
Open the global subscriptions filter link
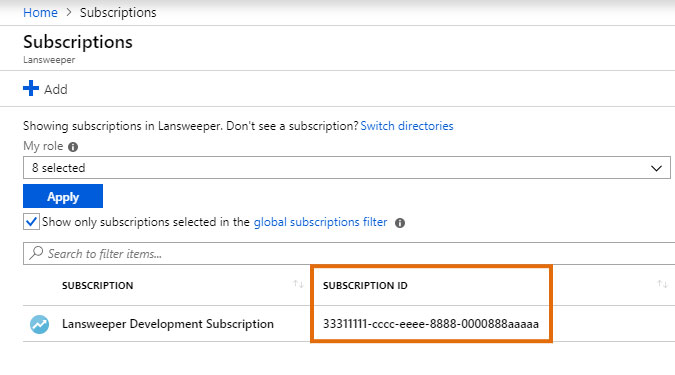[x=320, y=222]
